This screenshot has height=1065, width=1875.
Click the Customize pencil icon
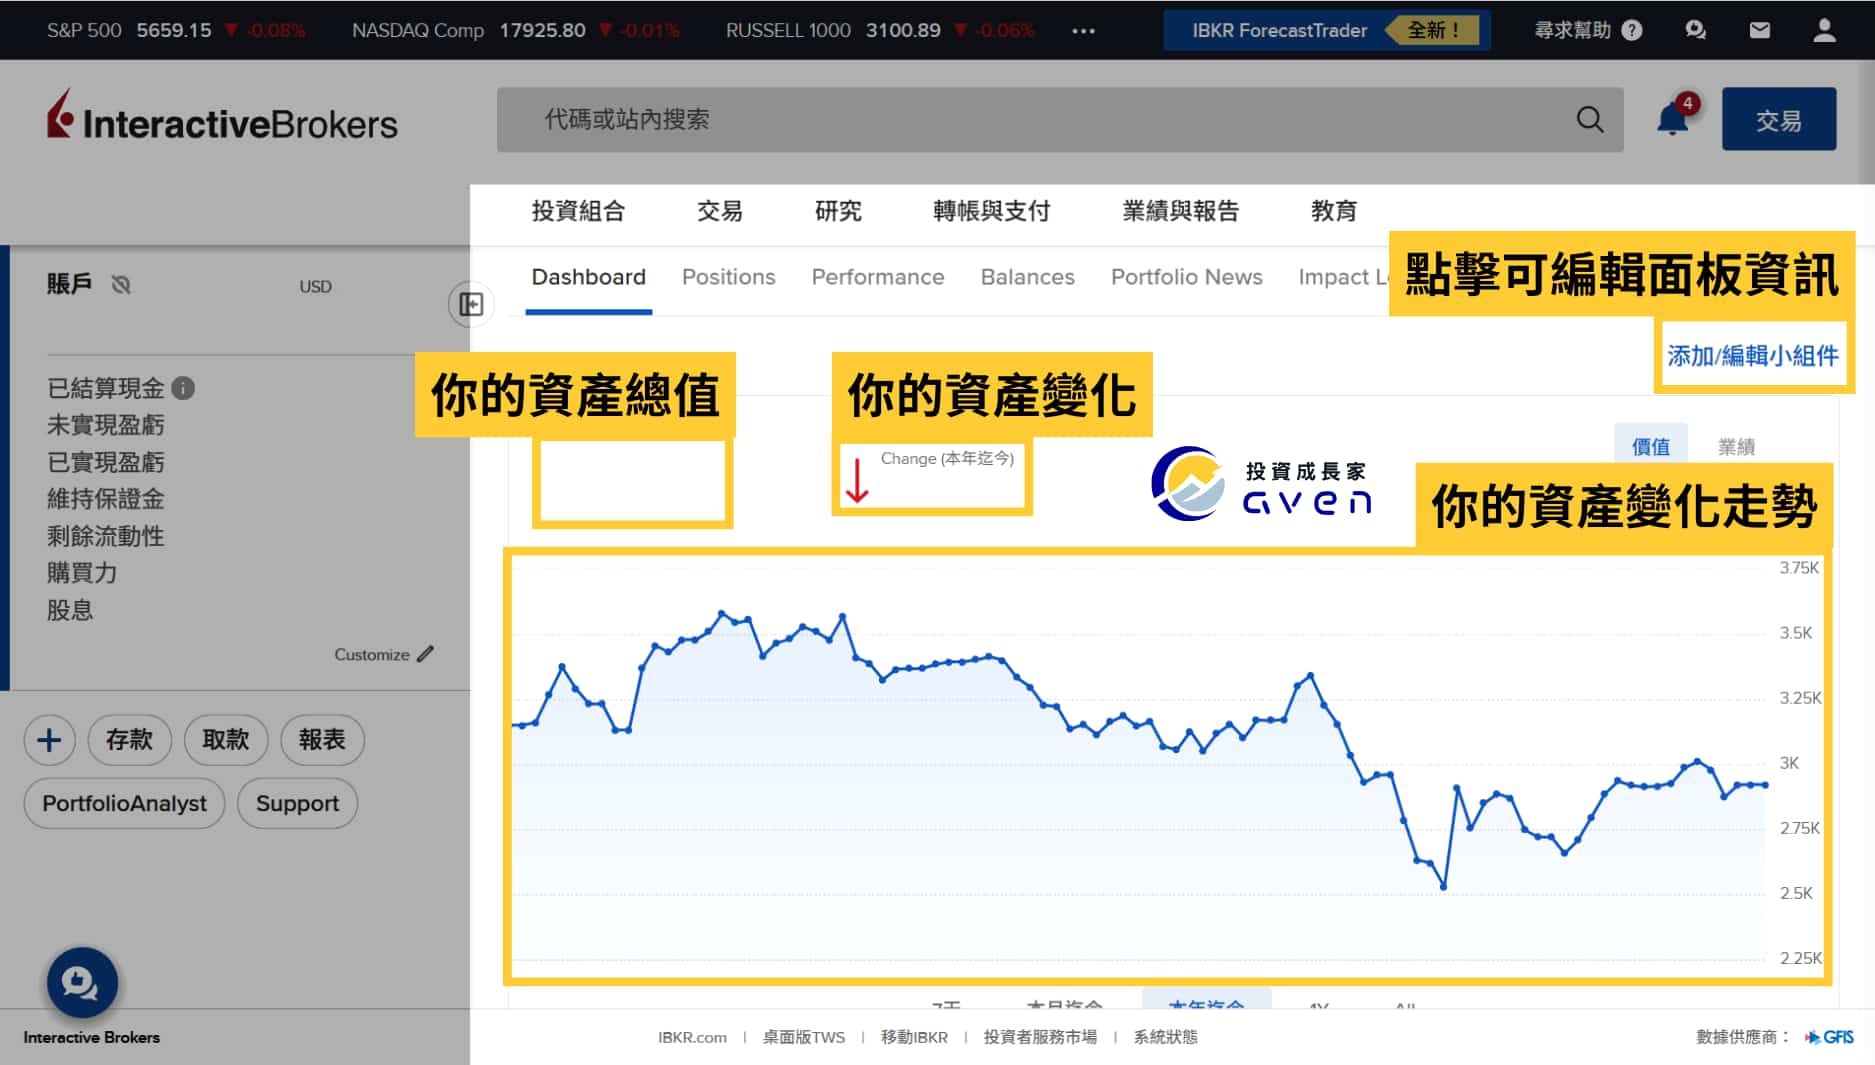click(x=426, y=654)
